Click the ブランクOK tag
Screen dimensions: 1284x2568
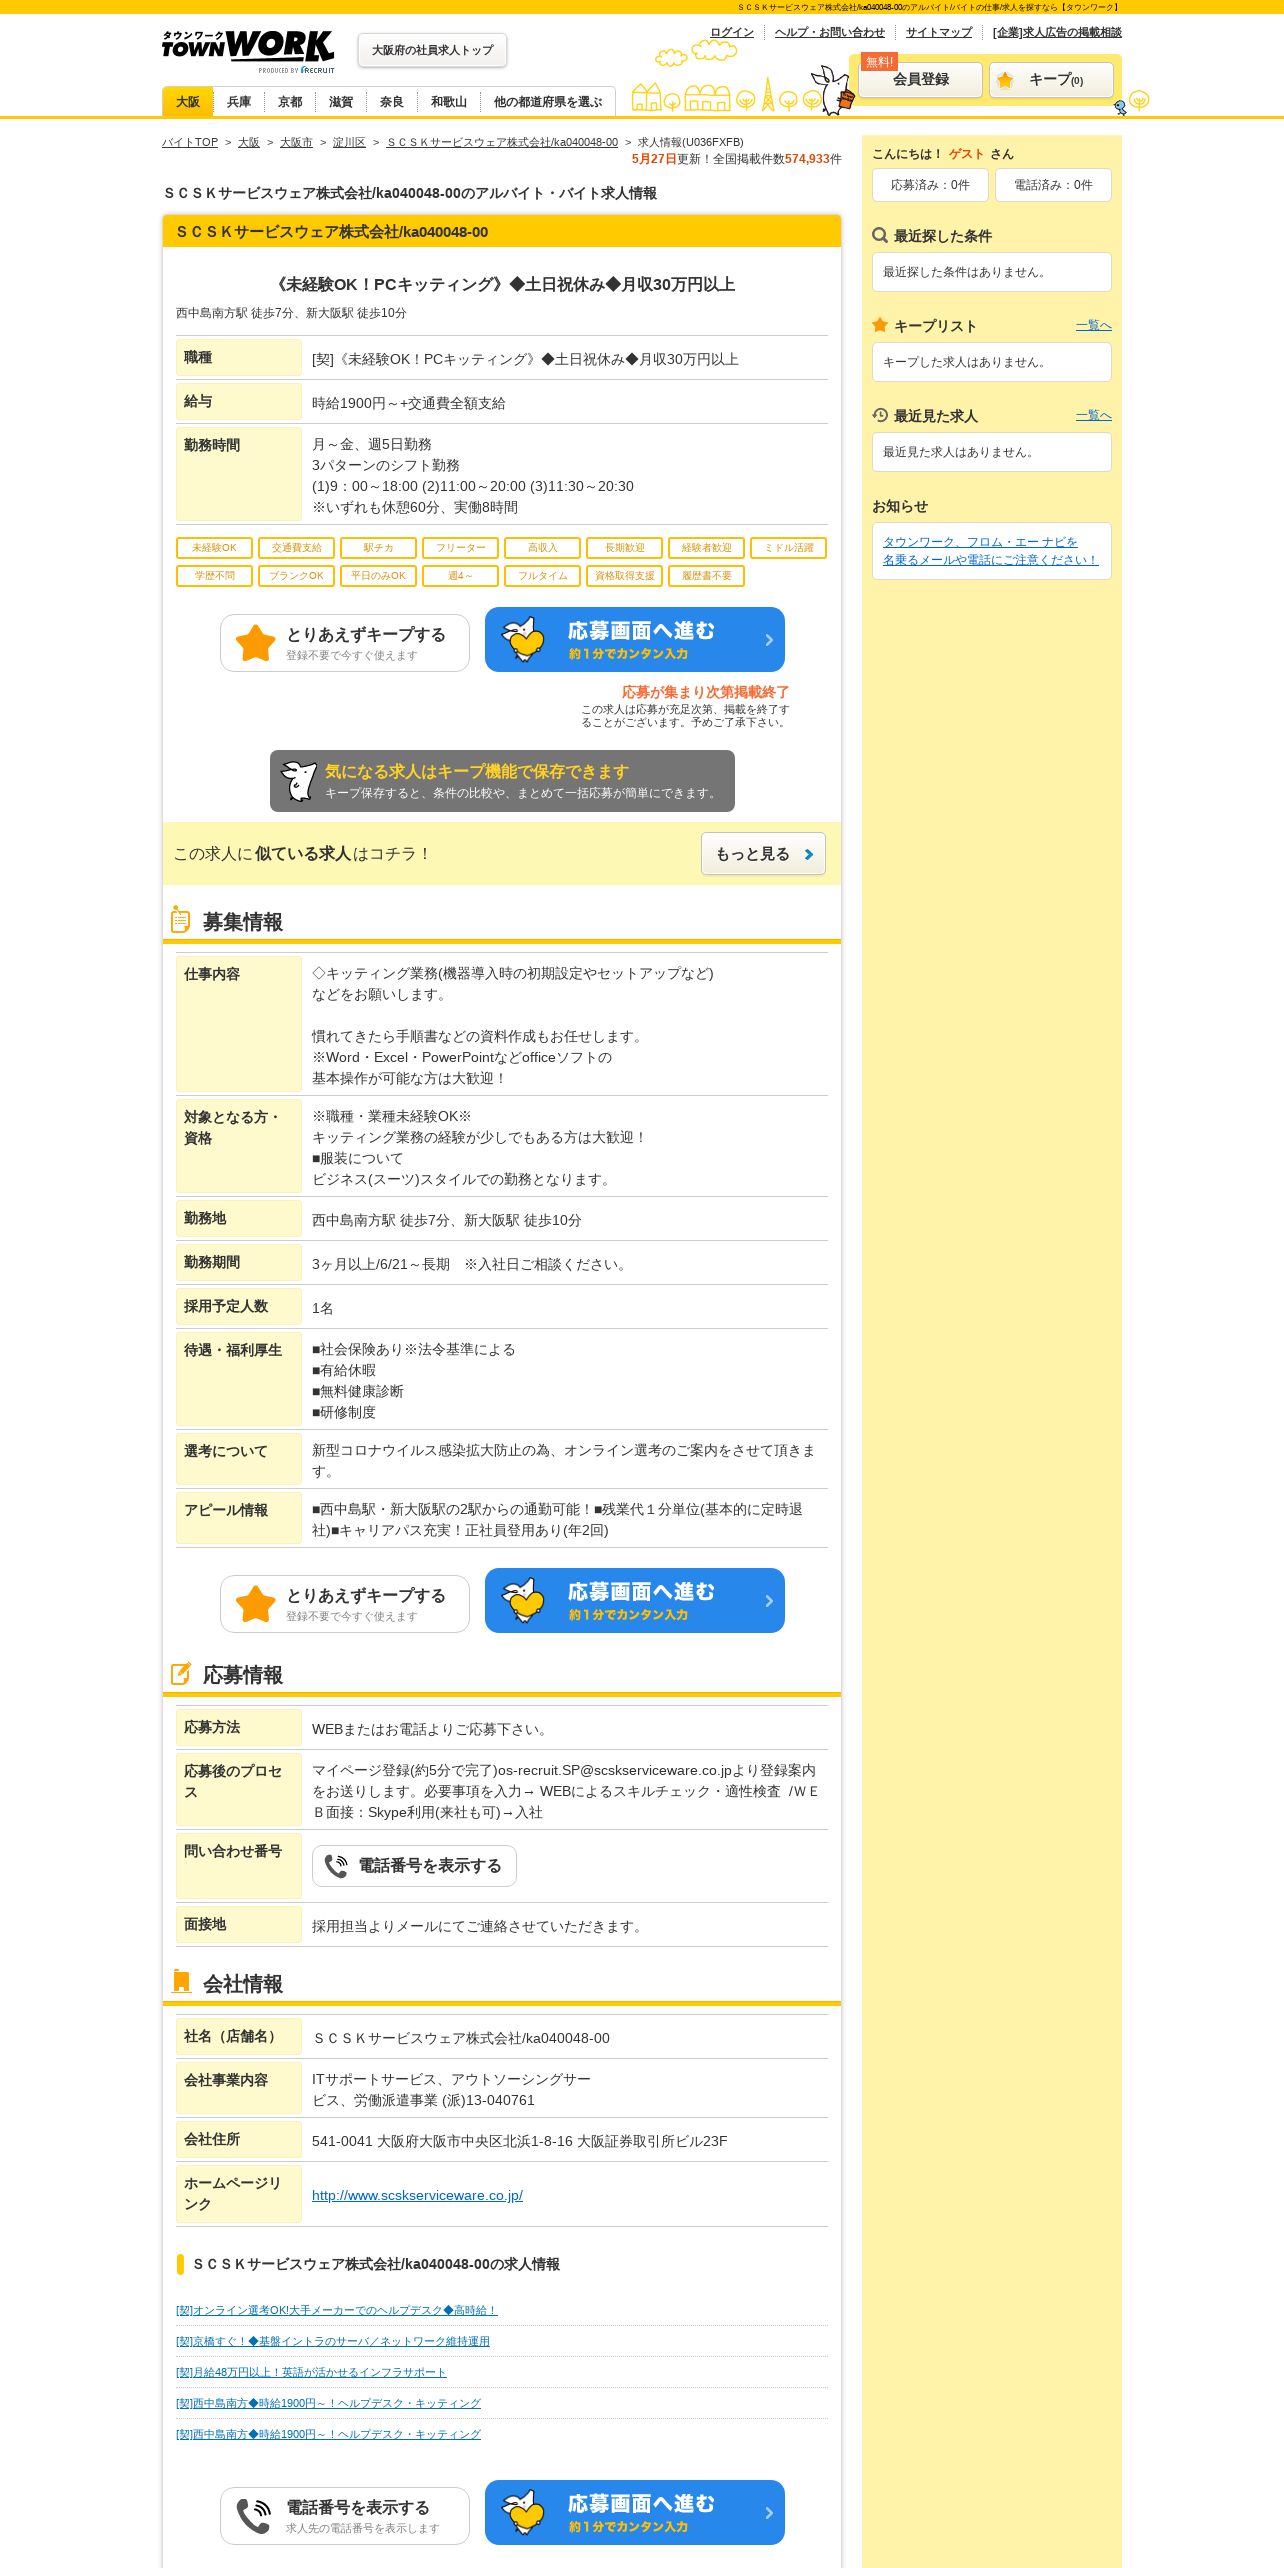(x=296, y=576)
